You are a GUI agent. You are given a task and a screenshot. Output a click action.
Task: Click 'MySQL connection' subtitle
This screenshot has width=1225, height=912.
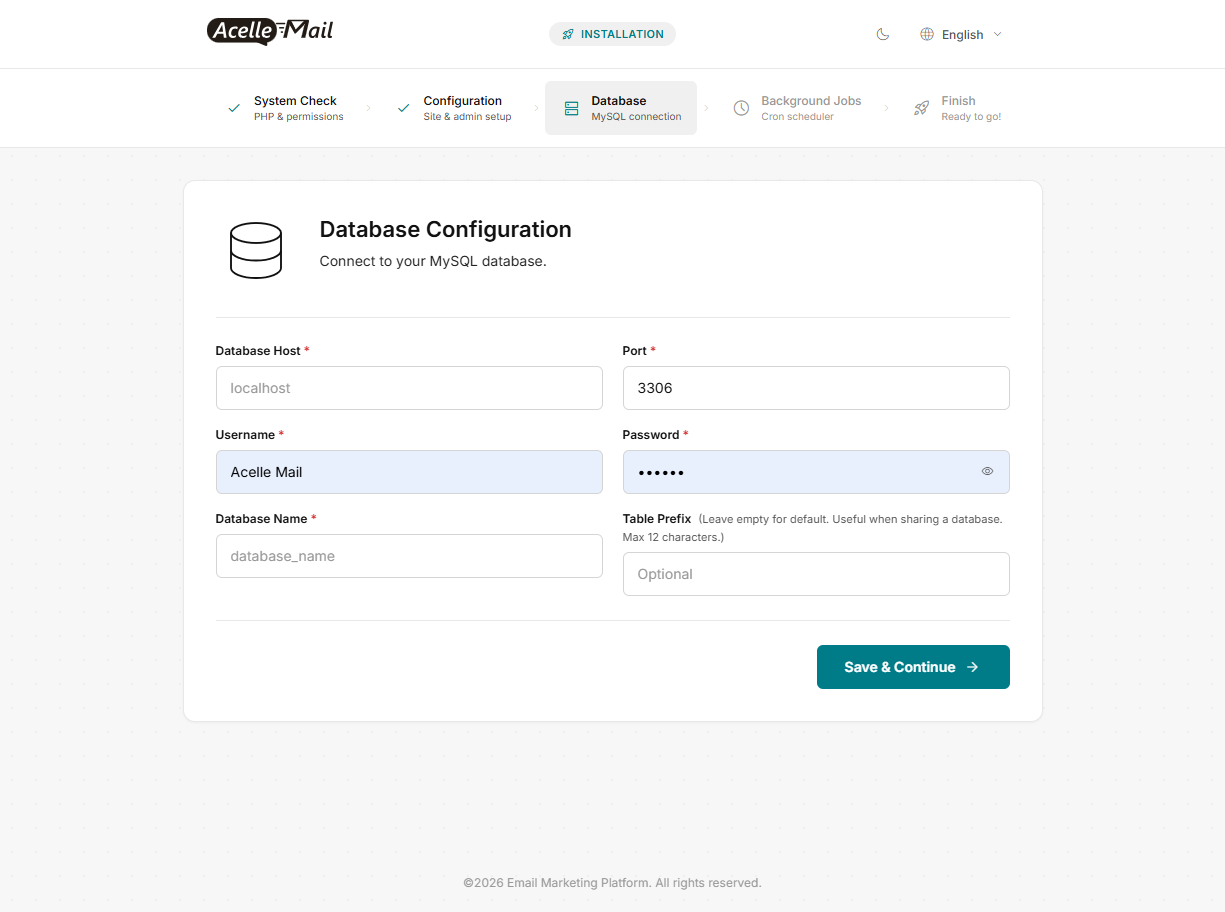[636, 117]
